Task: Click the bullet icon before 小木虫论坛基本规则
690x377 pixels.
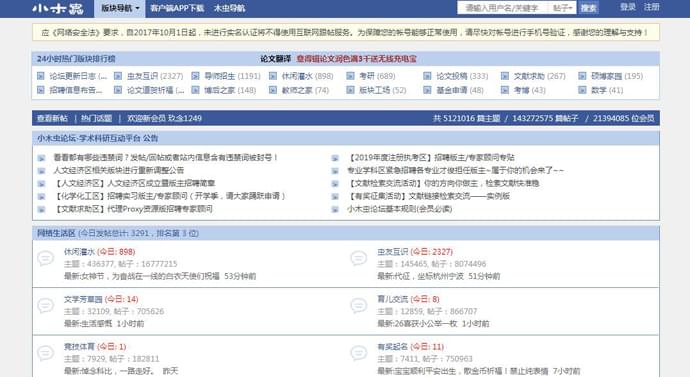Action: coord(335,209)
